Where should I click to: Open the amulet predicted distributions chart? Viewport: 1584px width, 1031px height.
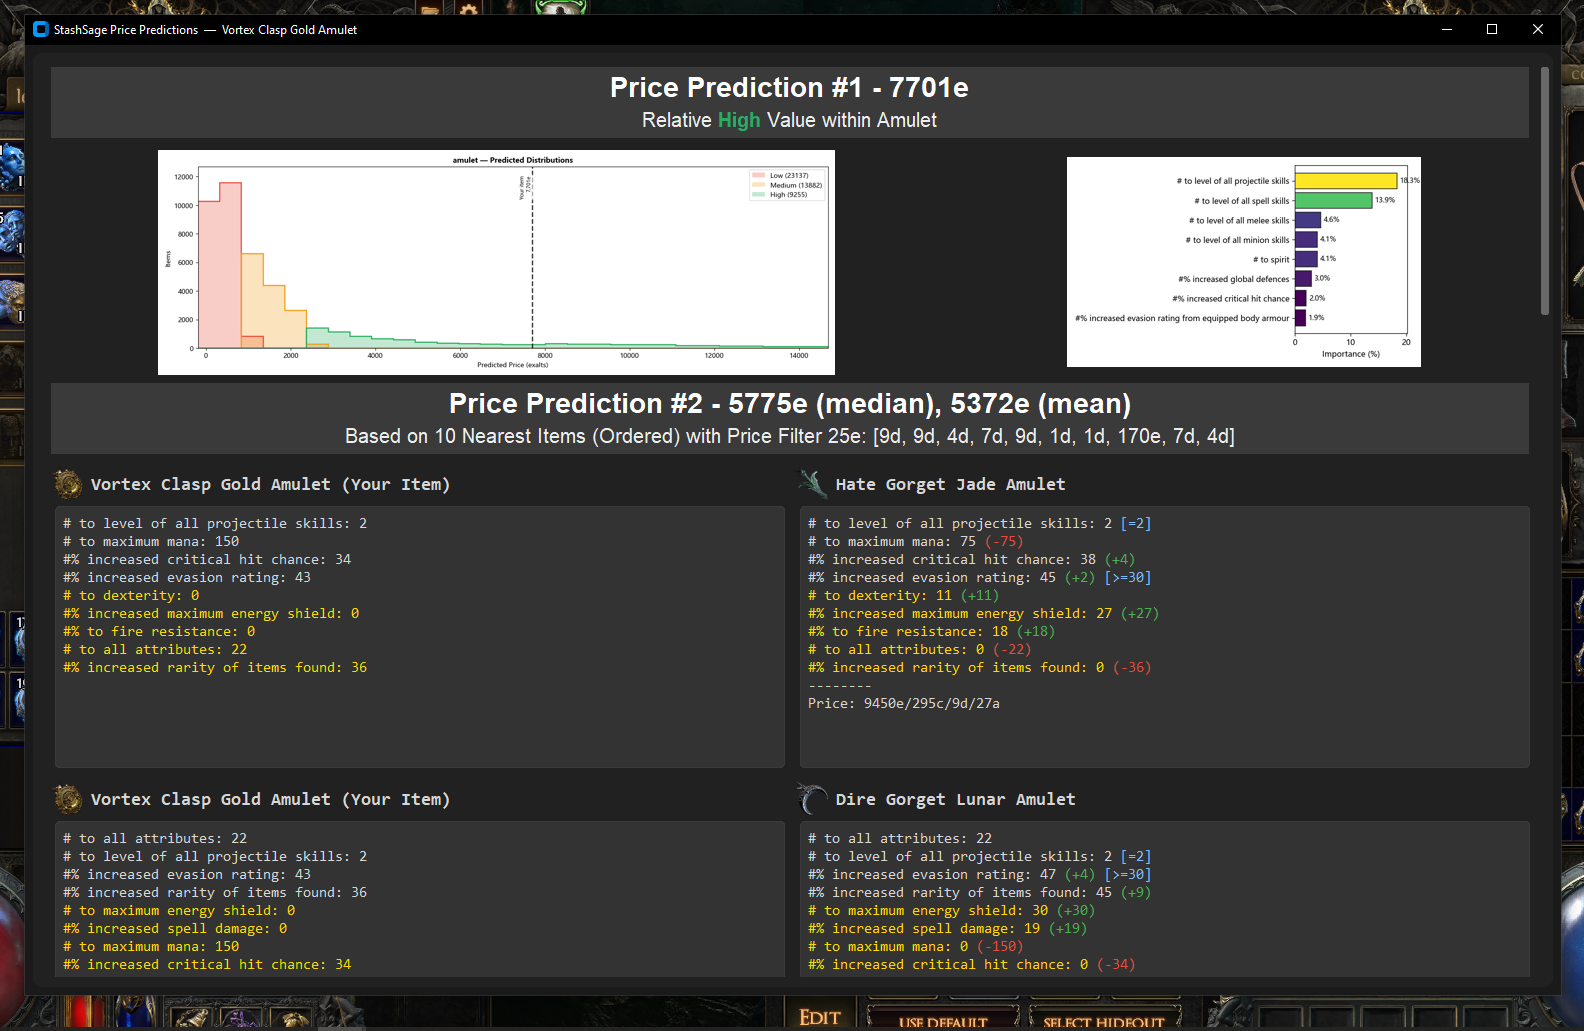tap(496, 262)
